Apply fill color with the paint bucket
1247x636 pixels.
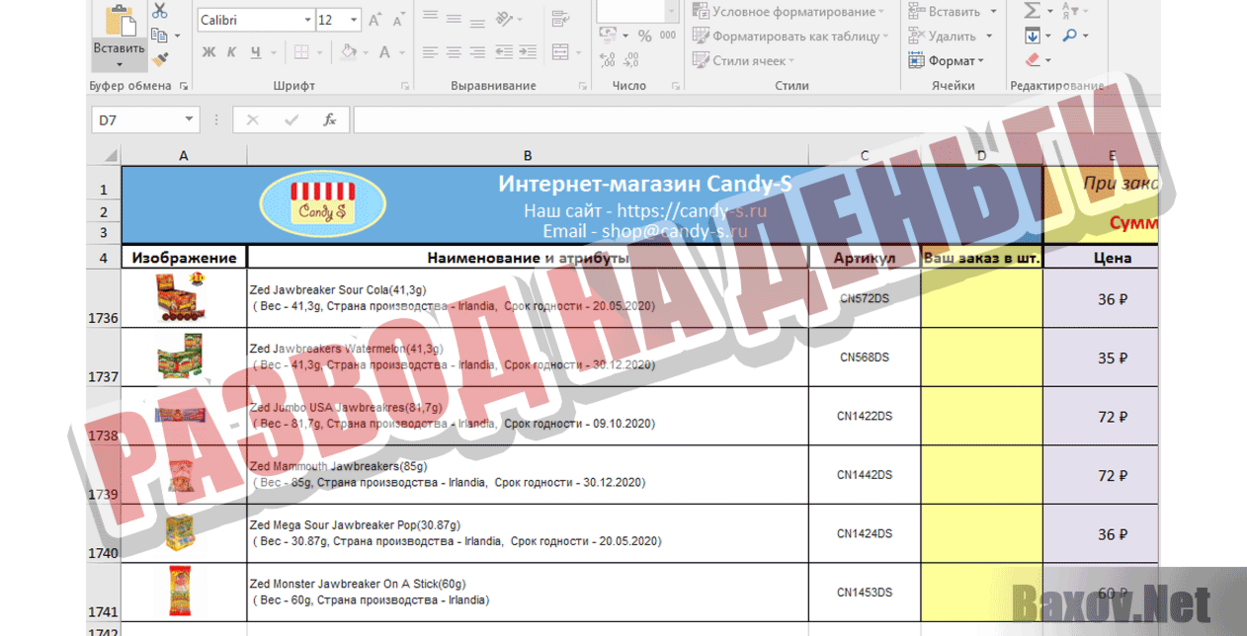click(x=348, y=52)
